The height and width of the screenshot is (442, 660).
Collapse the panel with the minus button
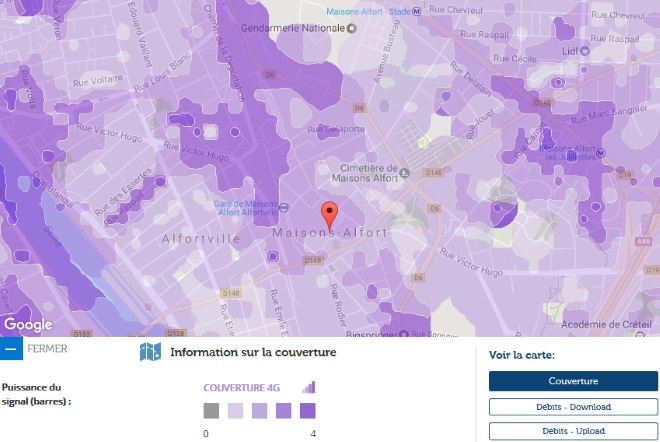[x=11, y=349]
